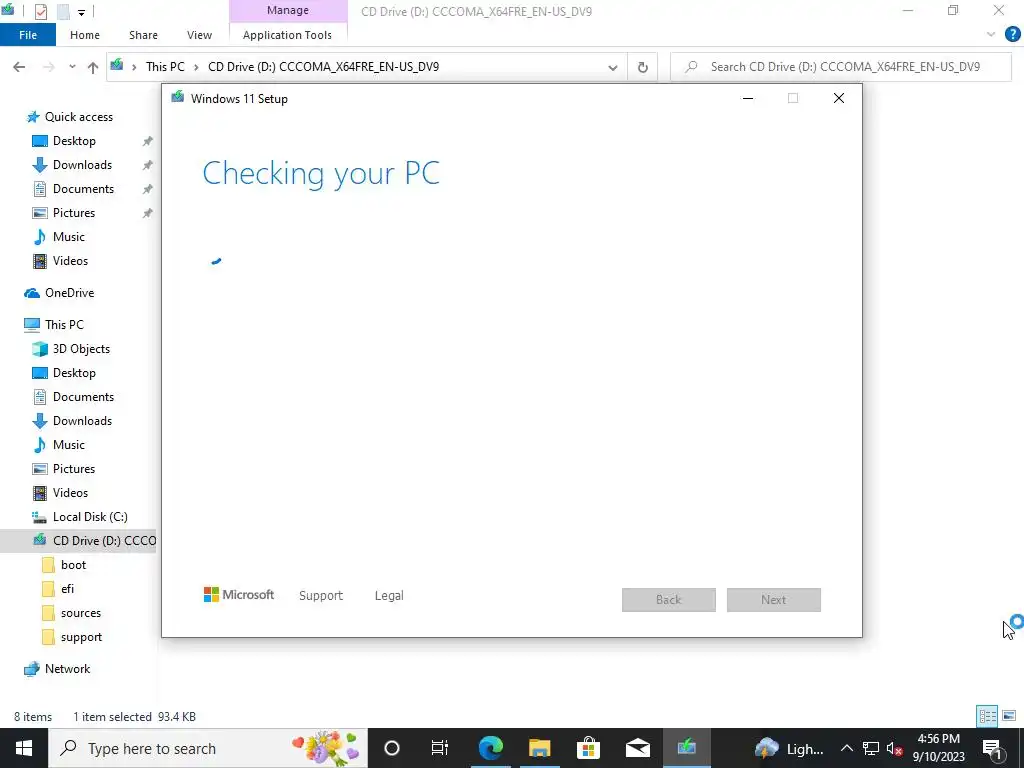1024x768 pixels.
Task: Open the Share ribbon tab
Action: coord(143,35)
